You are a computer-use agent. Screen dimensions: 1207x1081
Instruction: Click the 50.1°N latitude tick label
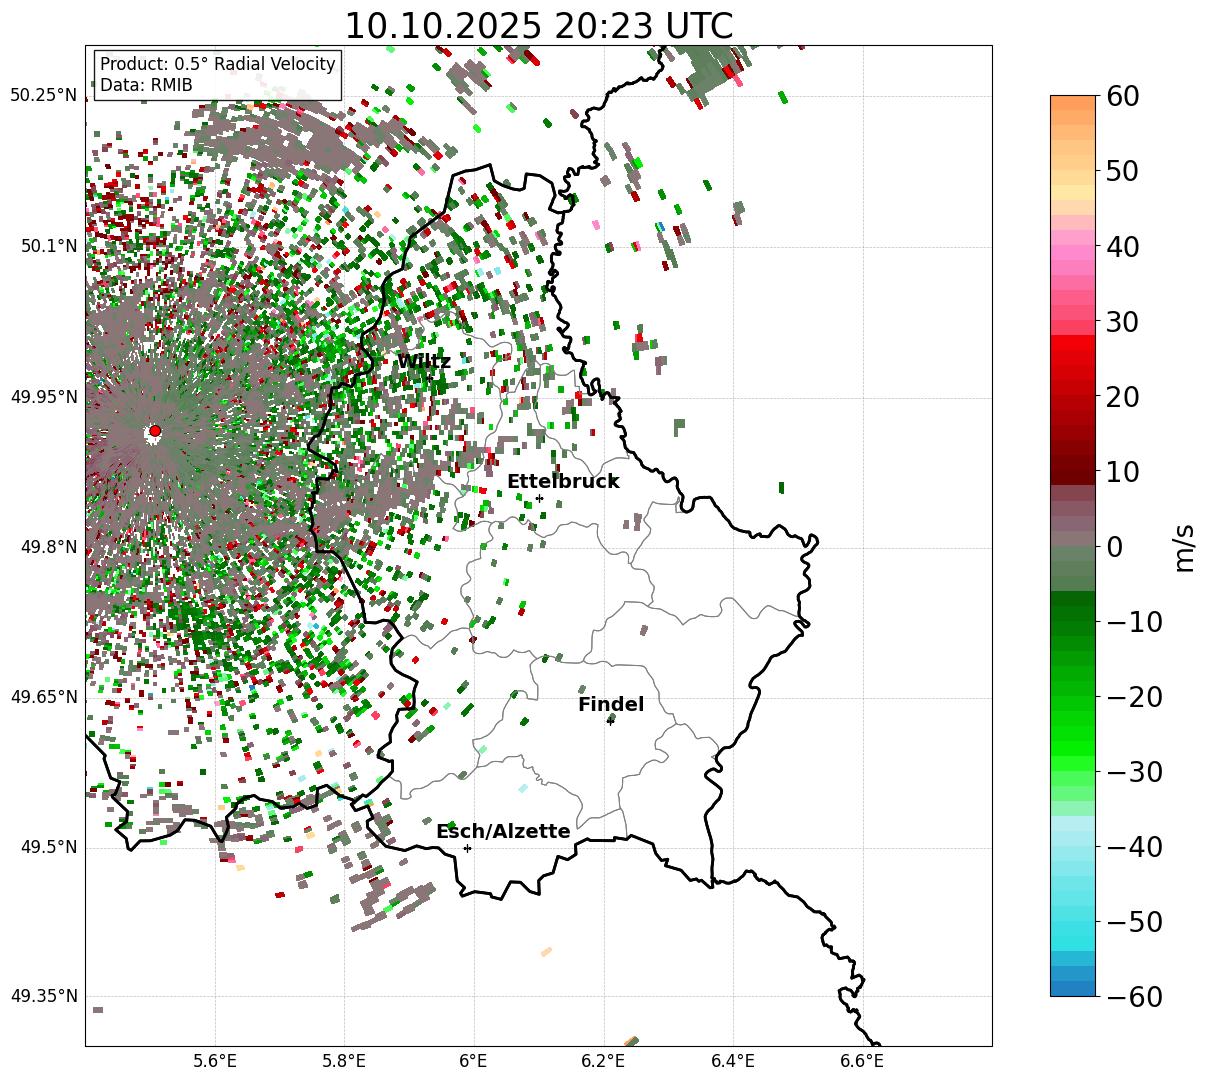pyautogui.click(x=49, y=246)
